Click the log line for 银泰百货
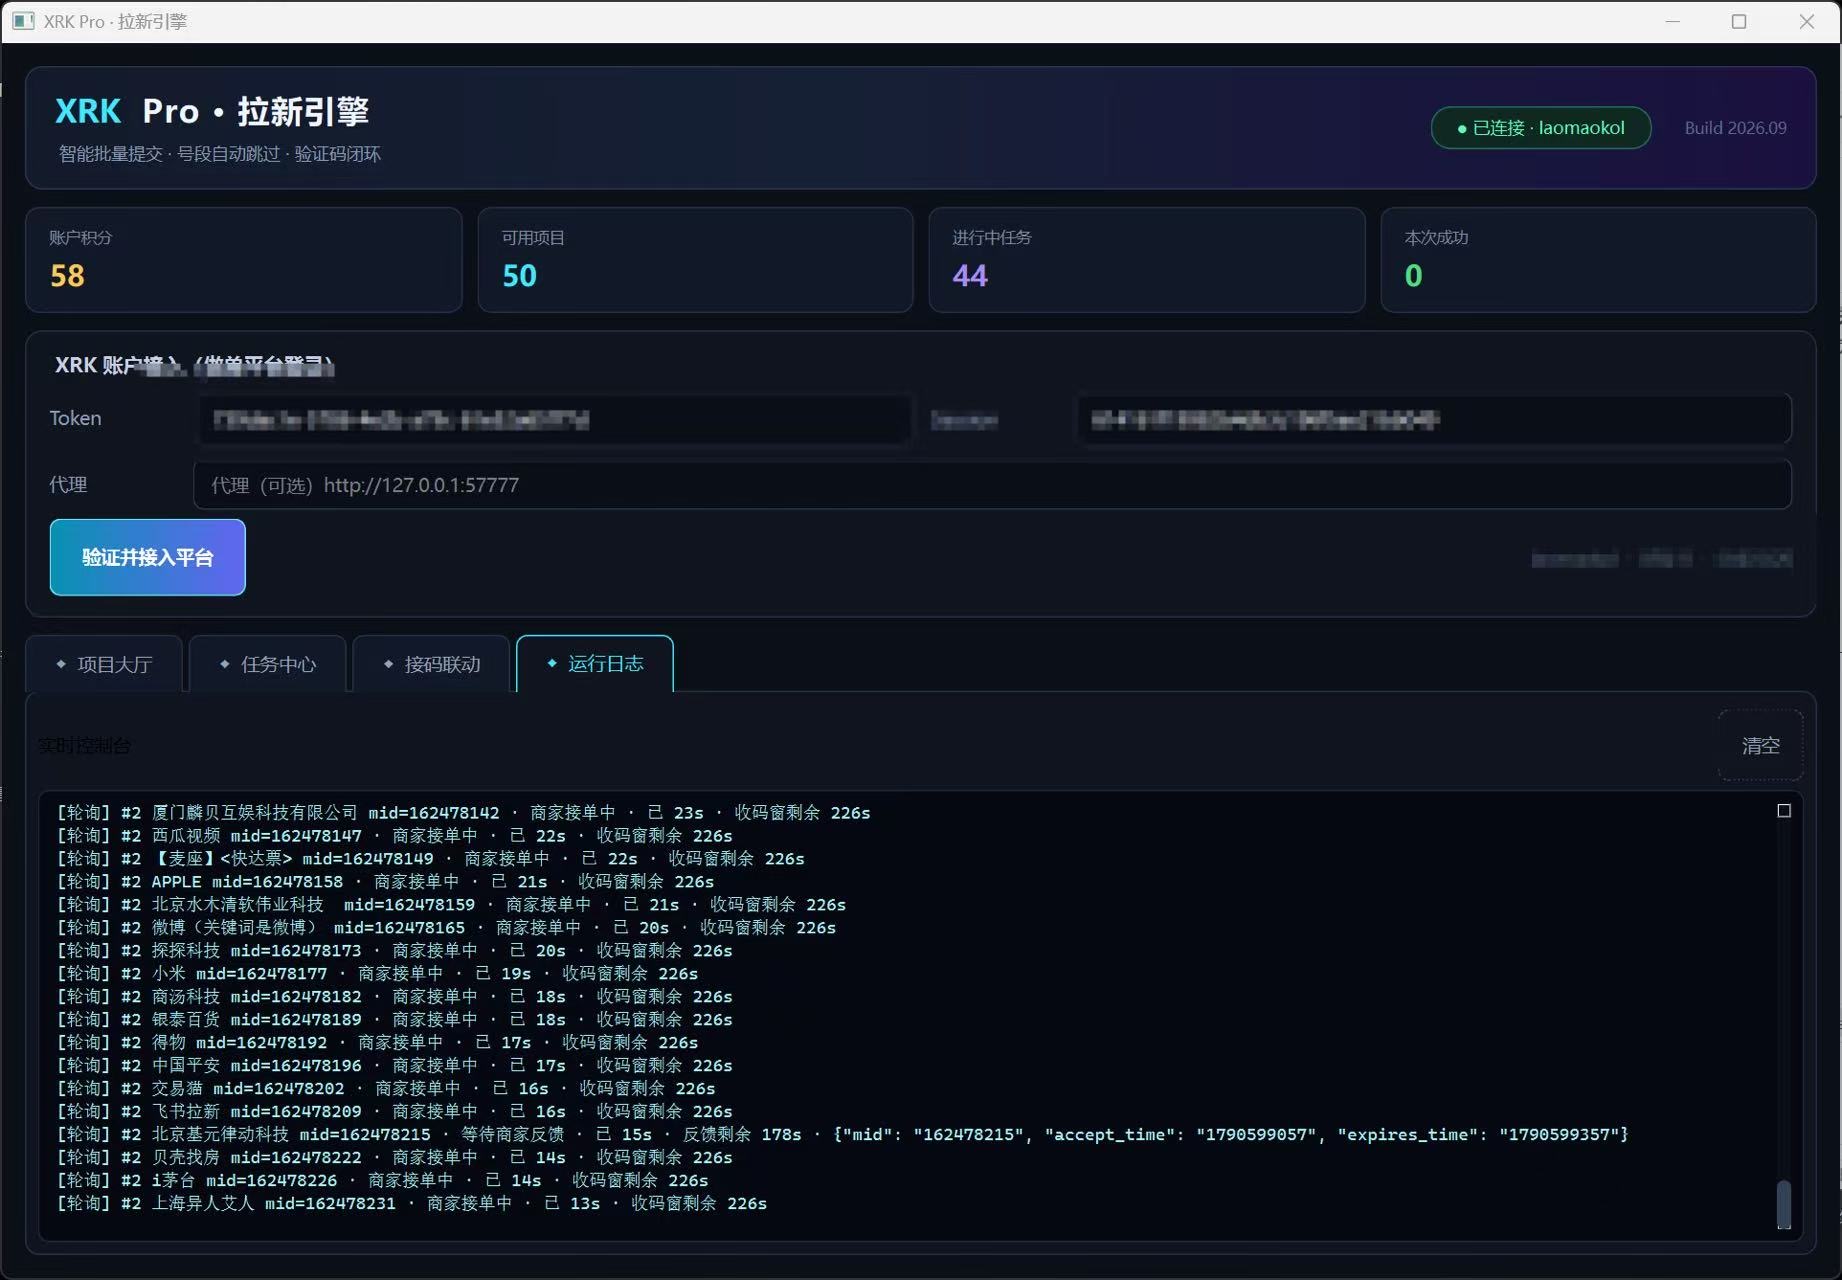This screenshot has height=1280, width=1842. click(395, 1020)
